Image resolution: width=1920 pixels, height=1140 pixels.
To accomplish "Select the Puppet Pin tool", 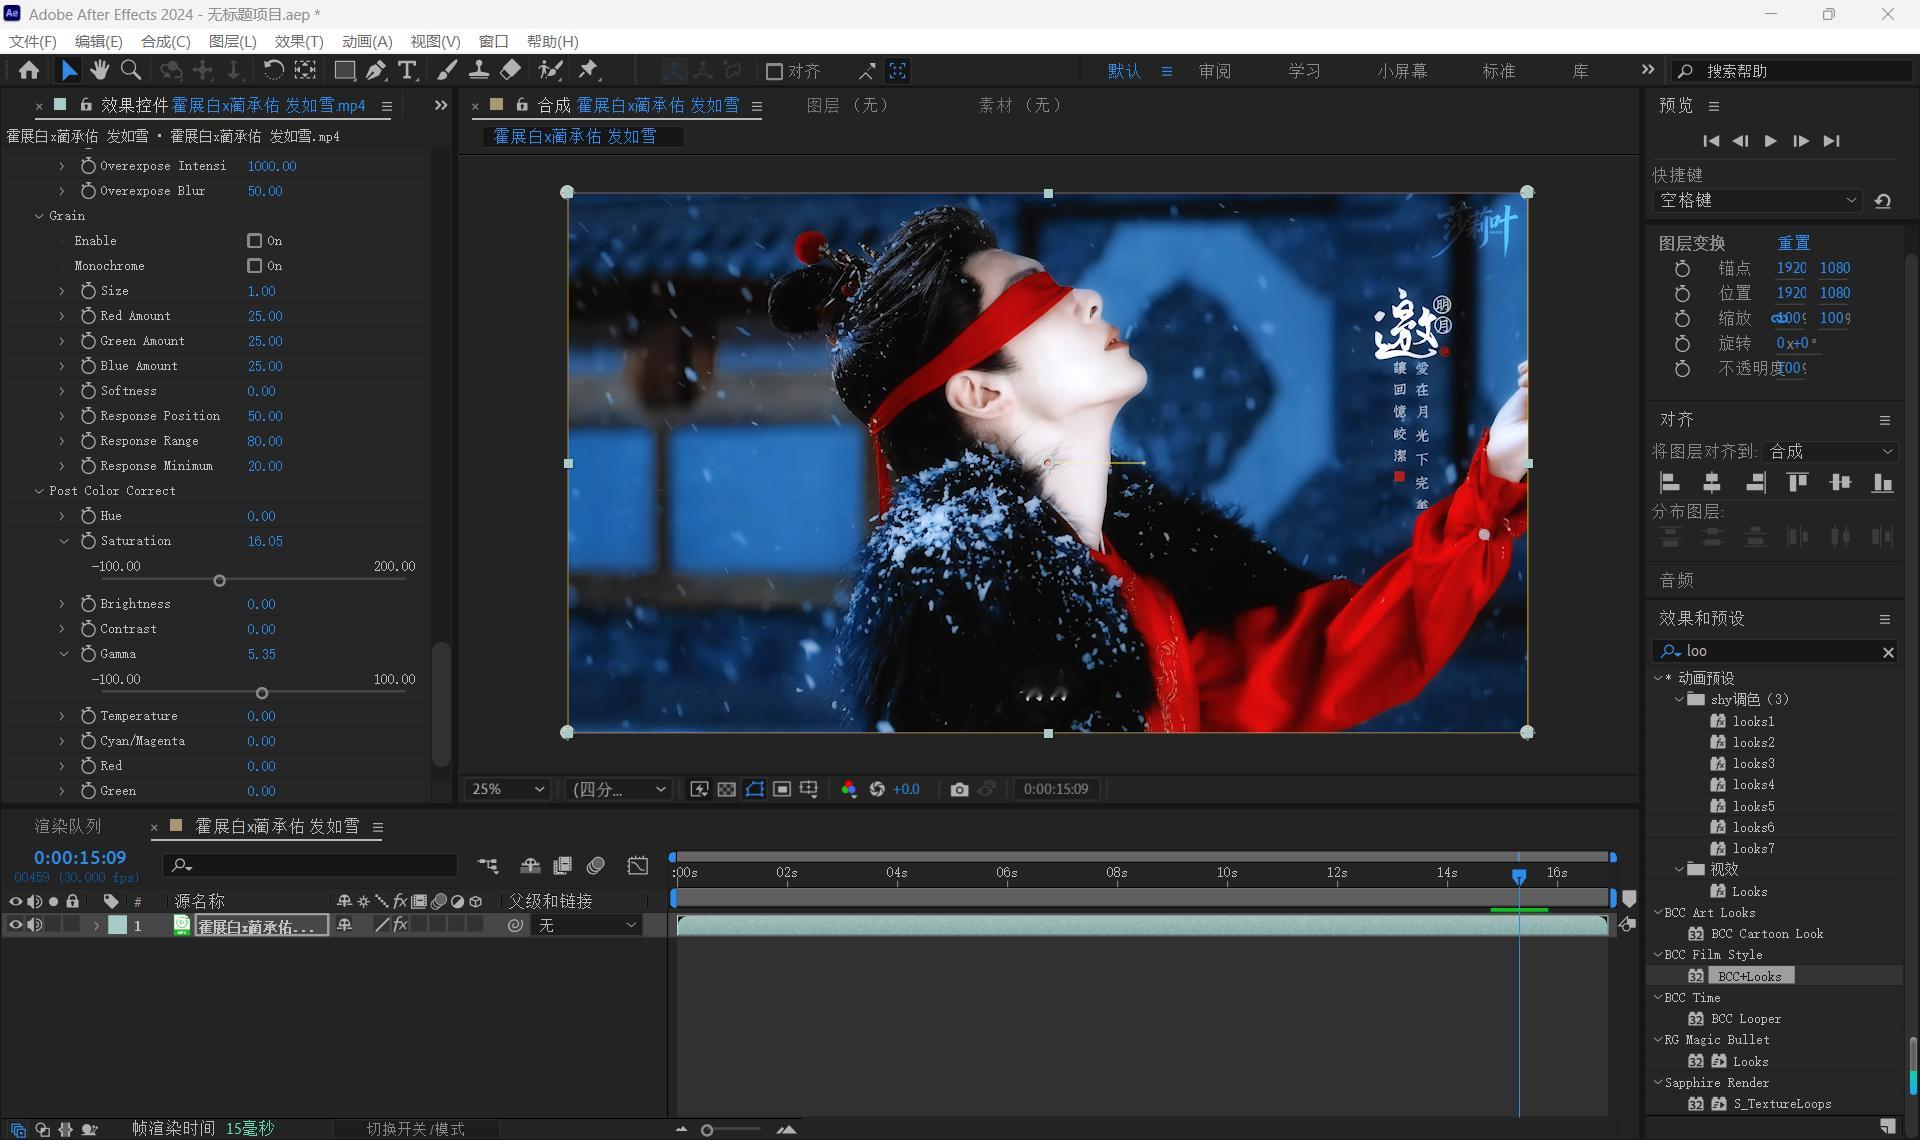I will click(x=589, y=71).
